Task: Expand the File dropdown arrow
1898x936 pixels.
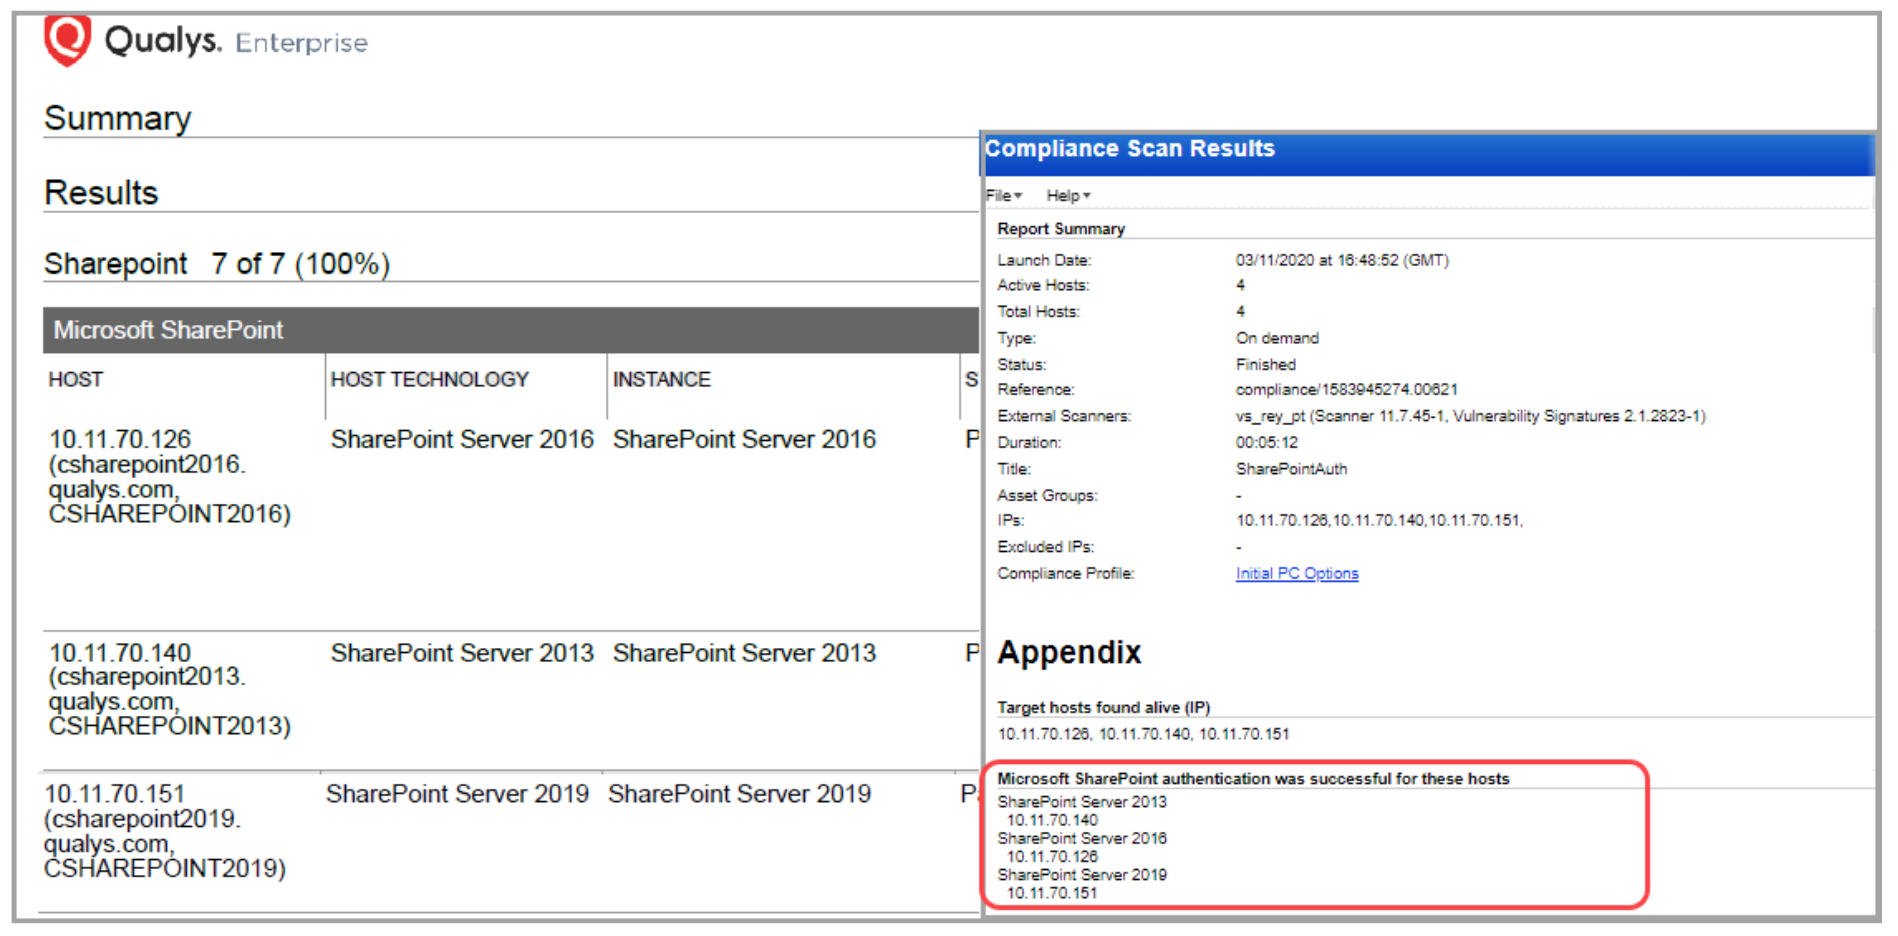Action: tap(1018, 196)
